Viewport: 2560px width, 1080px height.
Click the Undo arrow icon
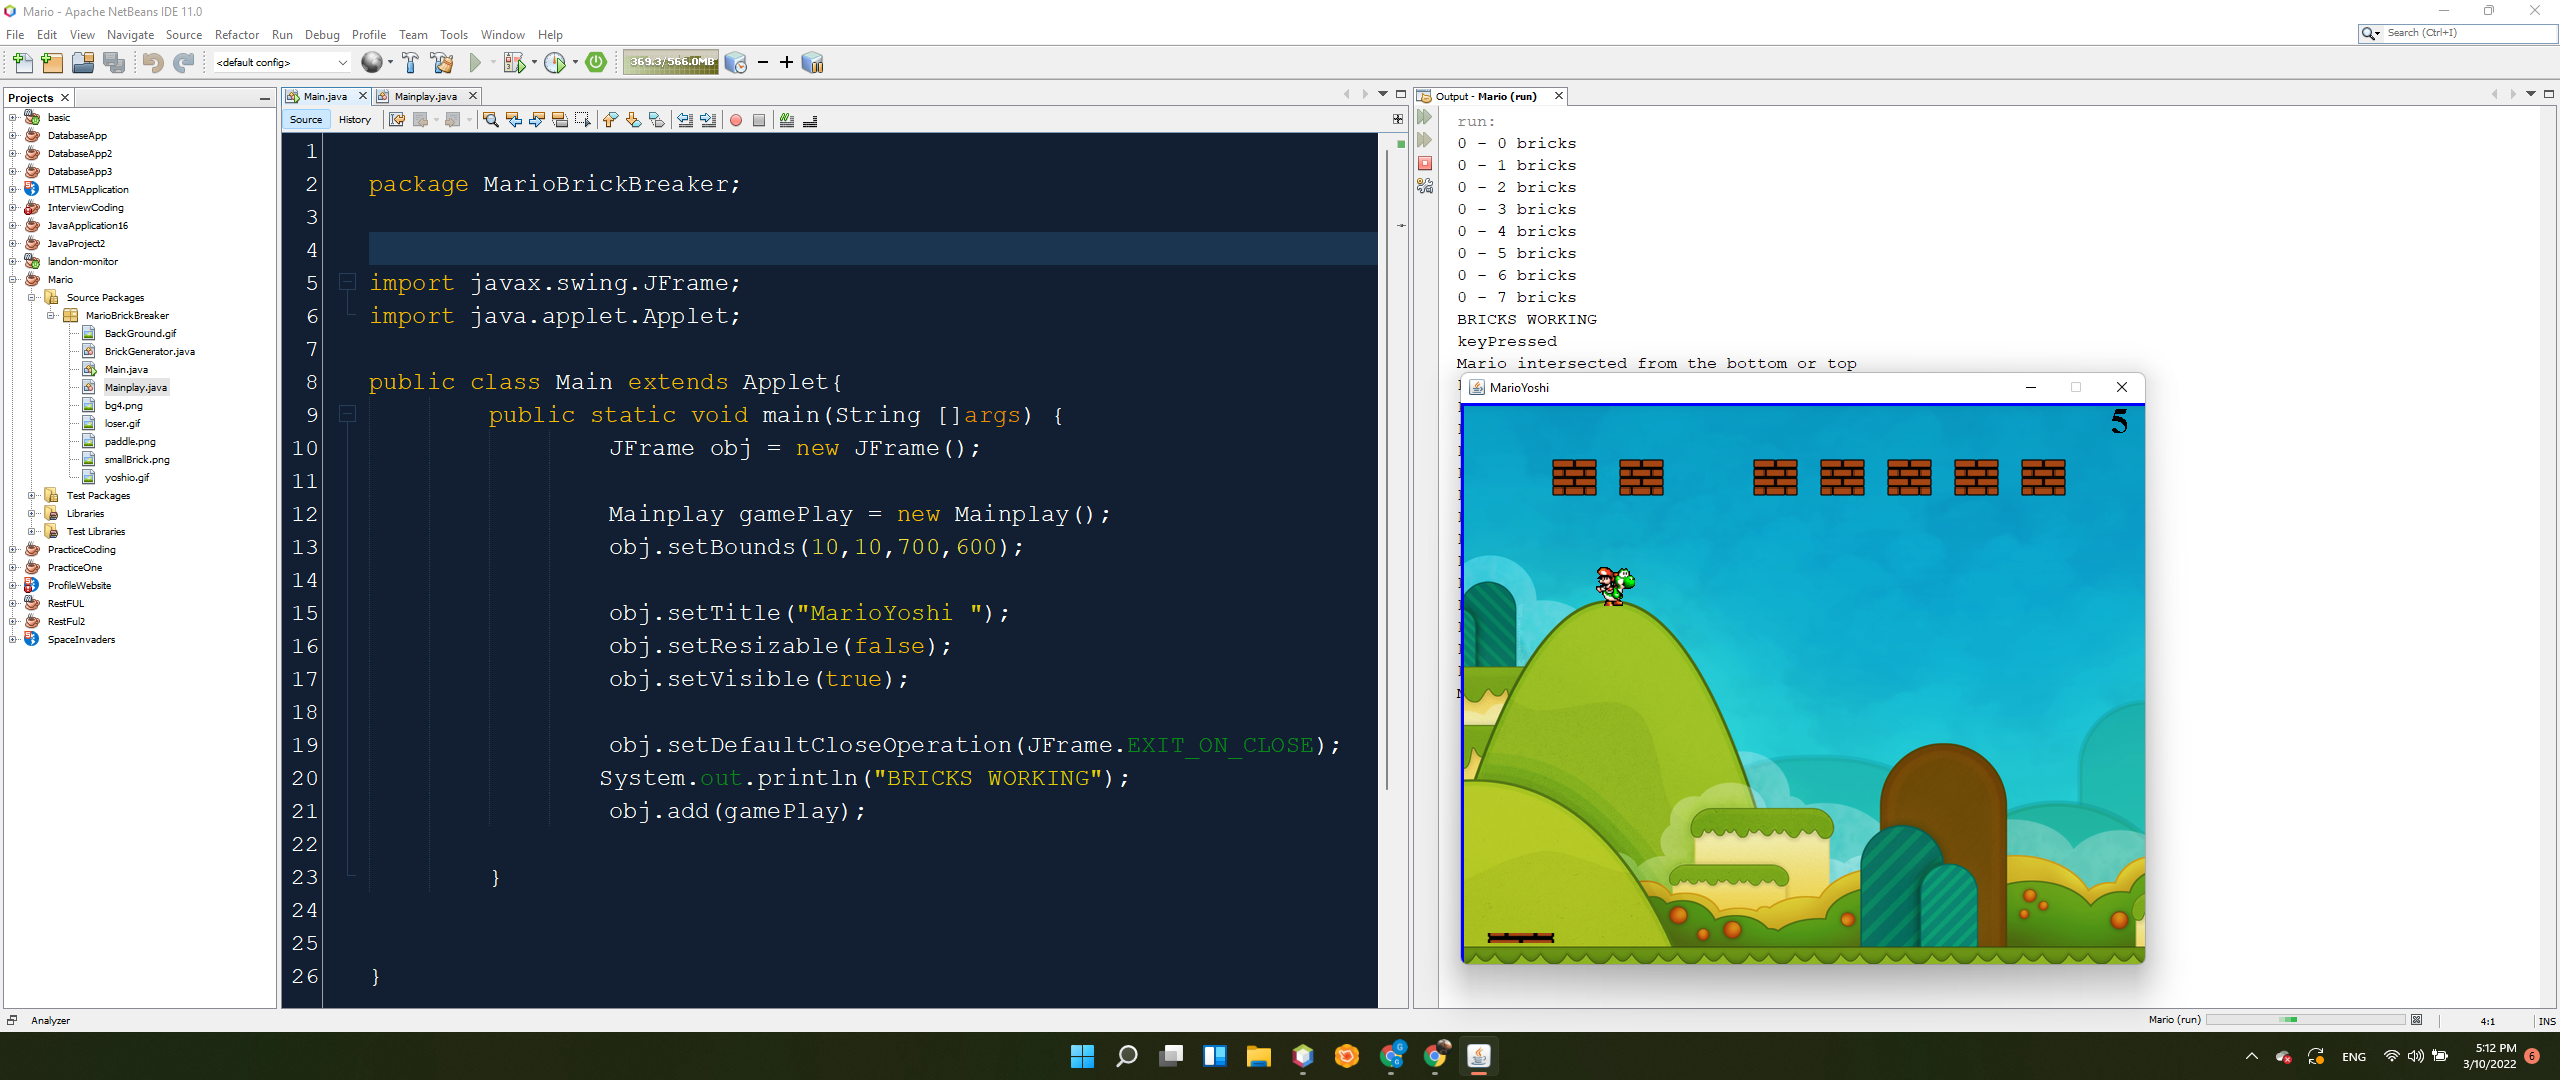[x=153, y=63]
